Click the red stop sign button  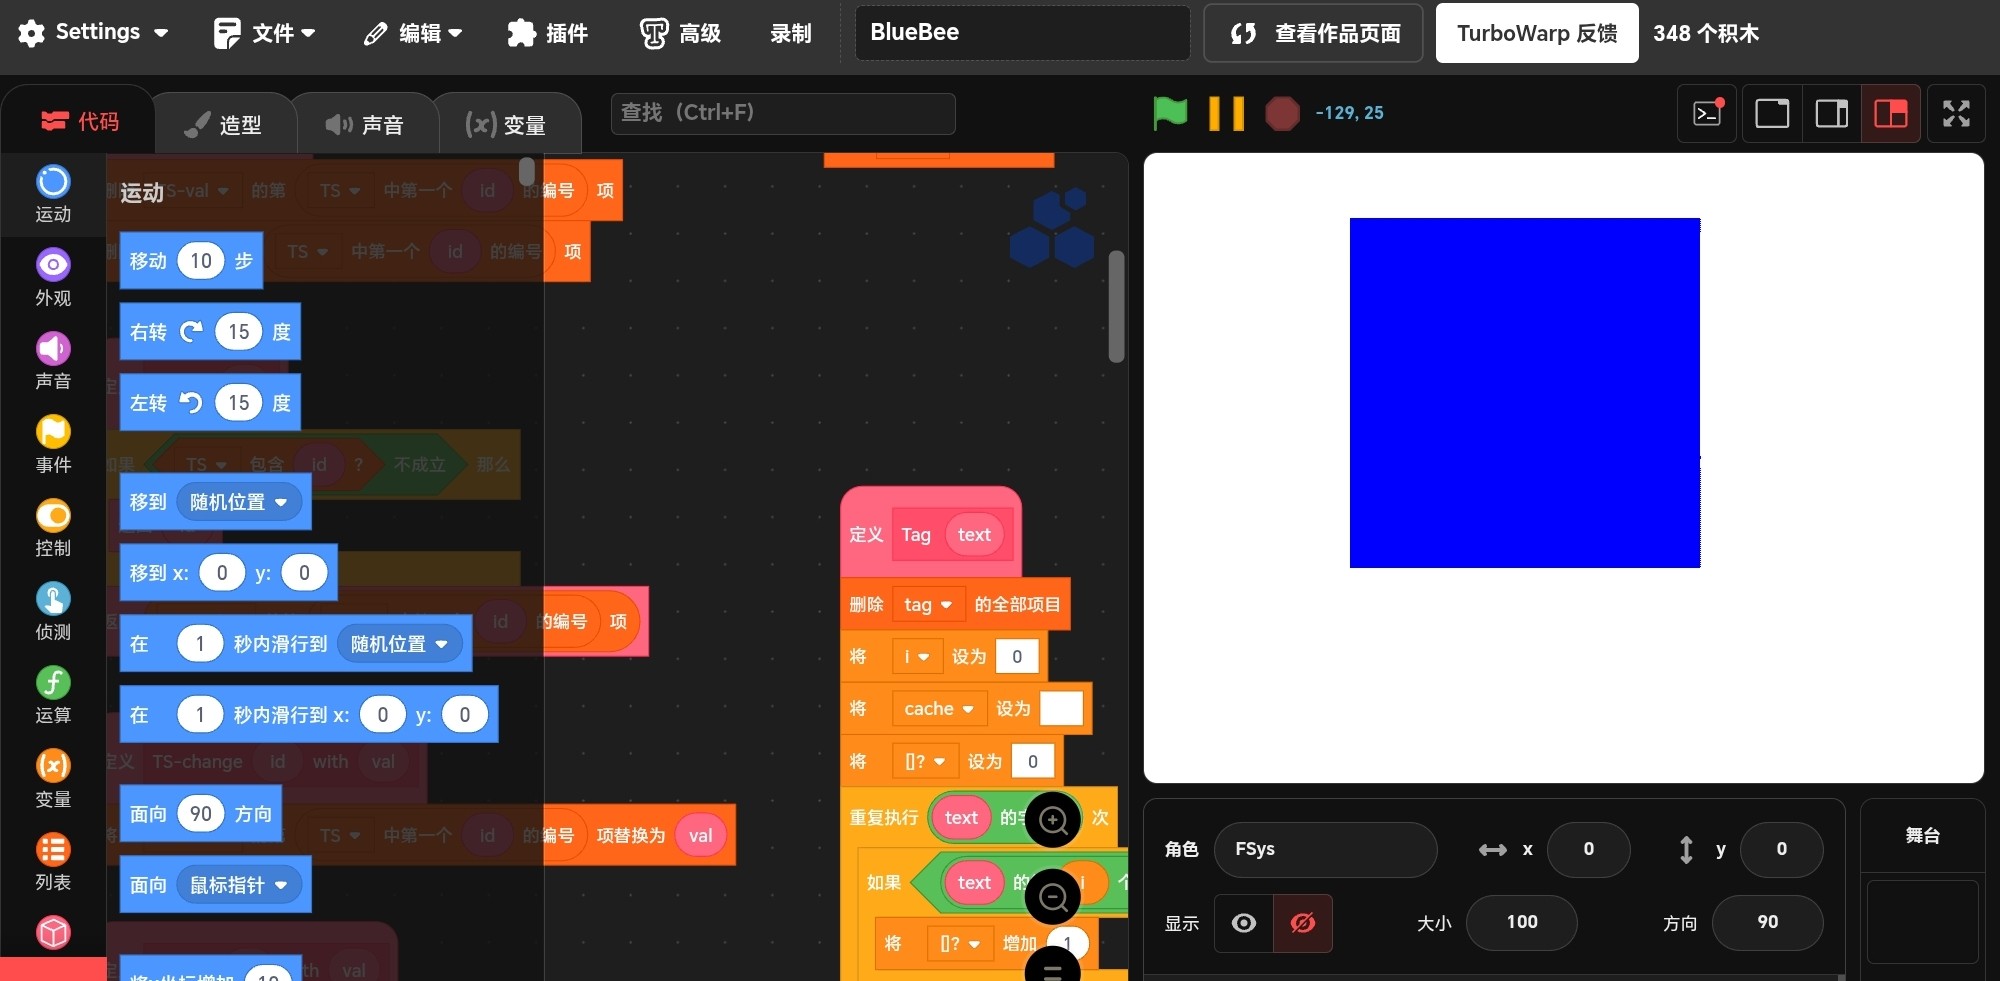(x=1282, y=113)
